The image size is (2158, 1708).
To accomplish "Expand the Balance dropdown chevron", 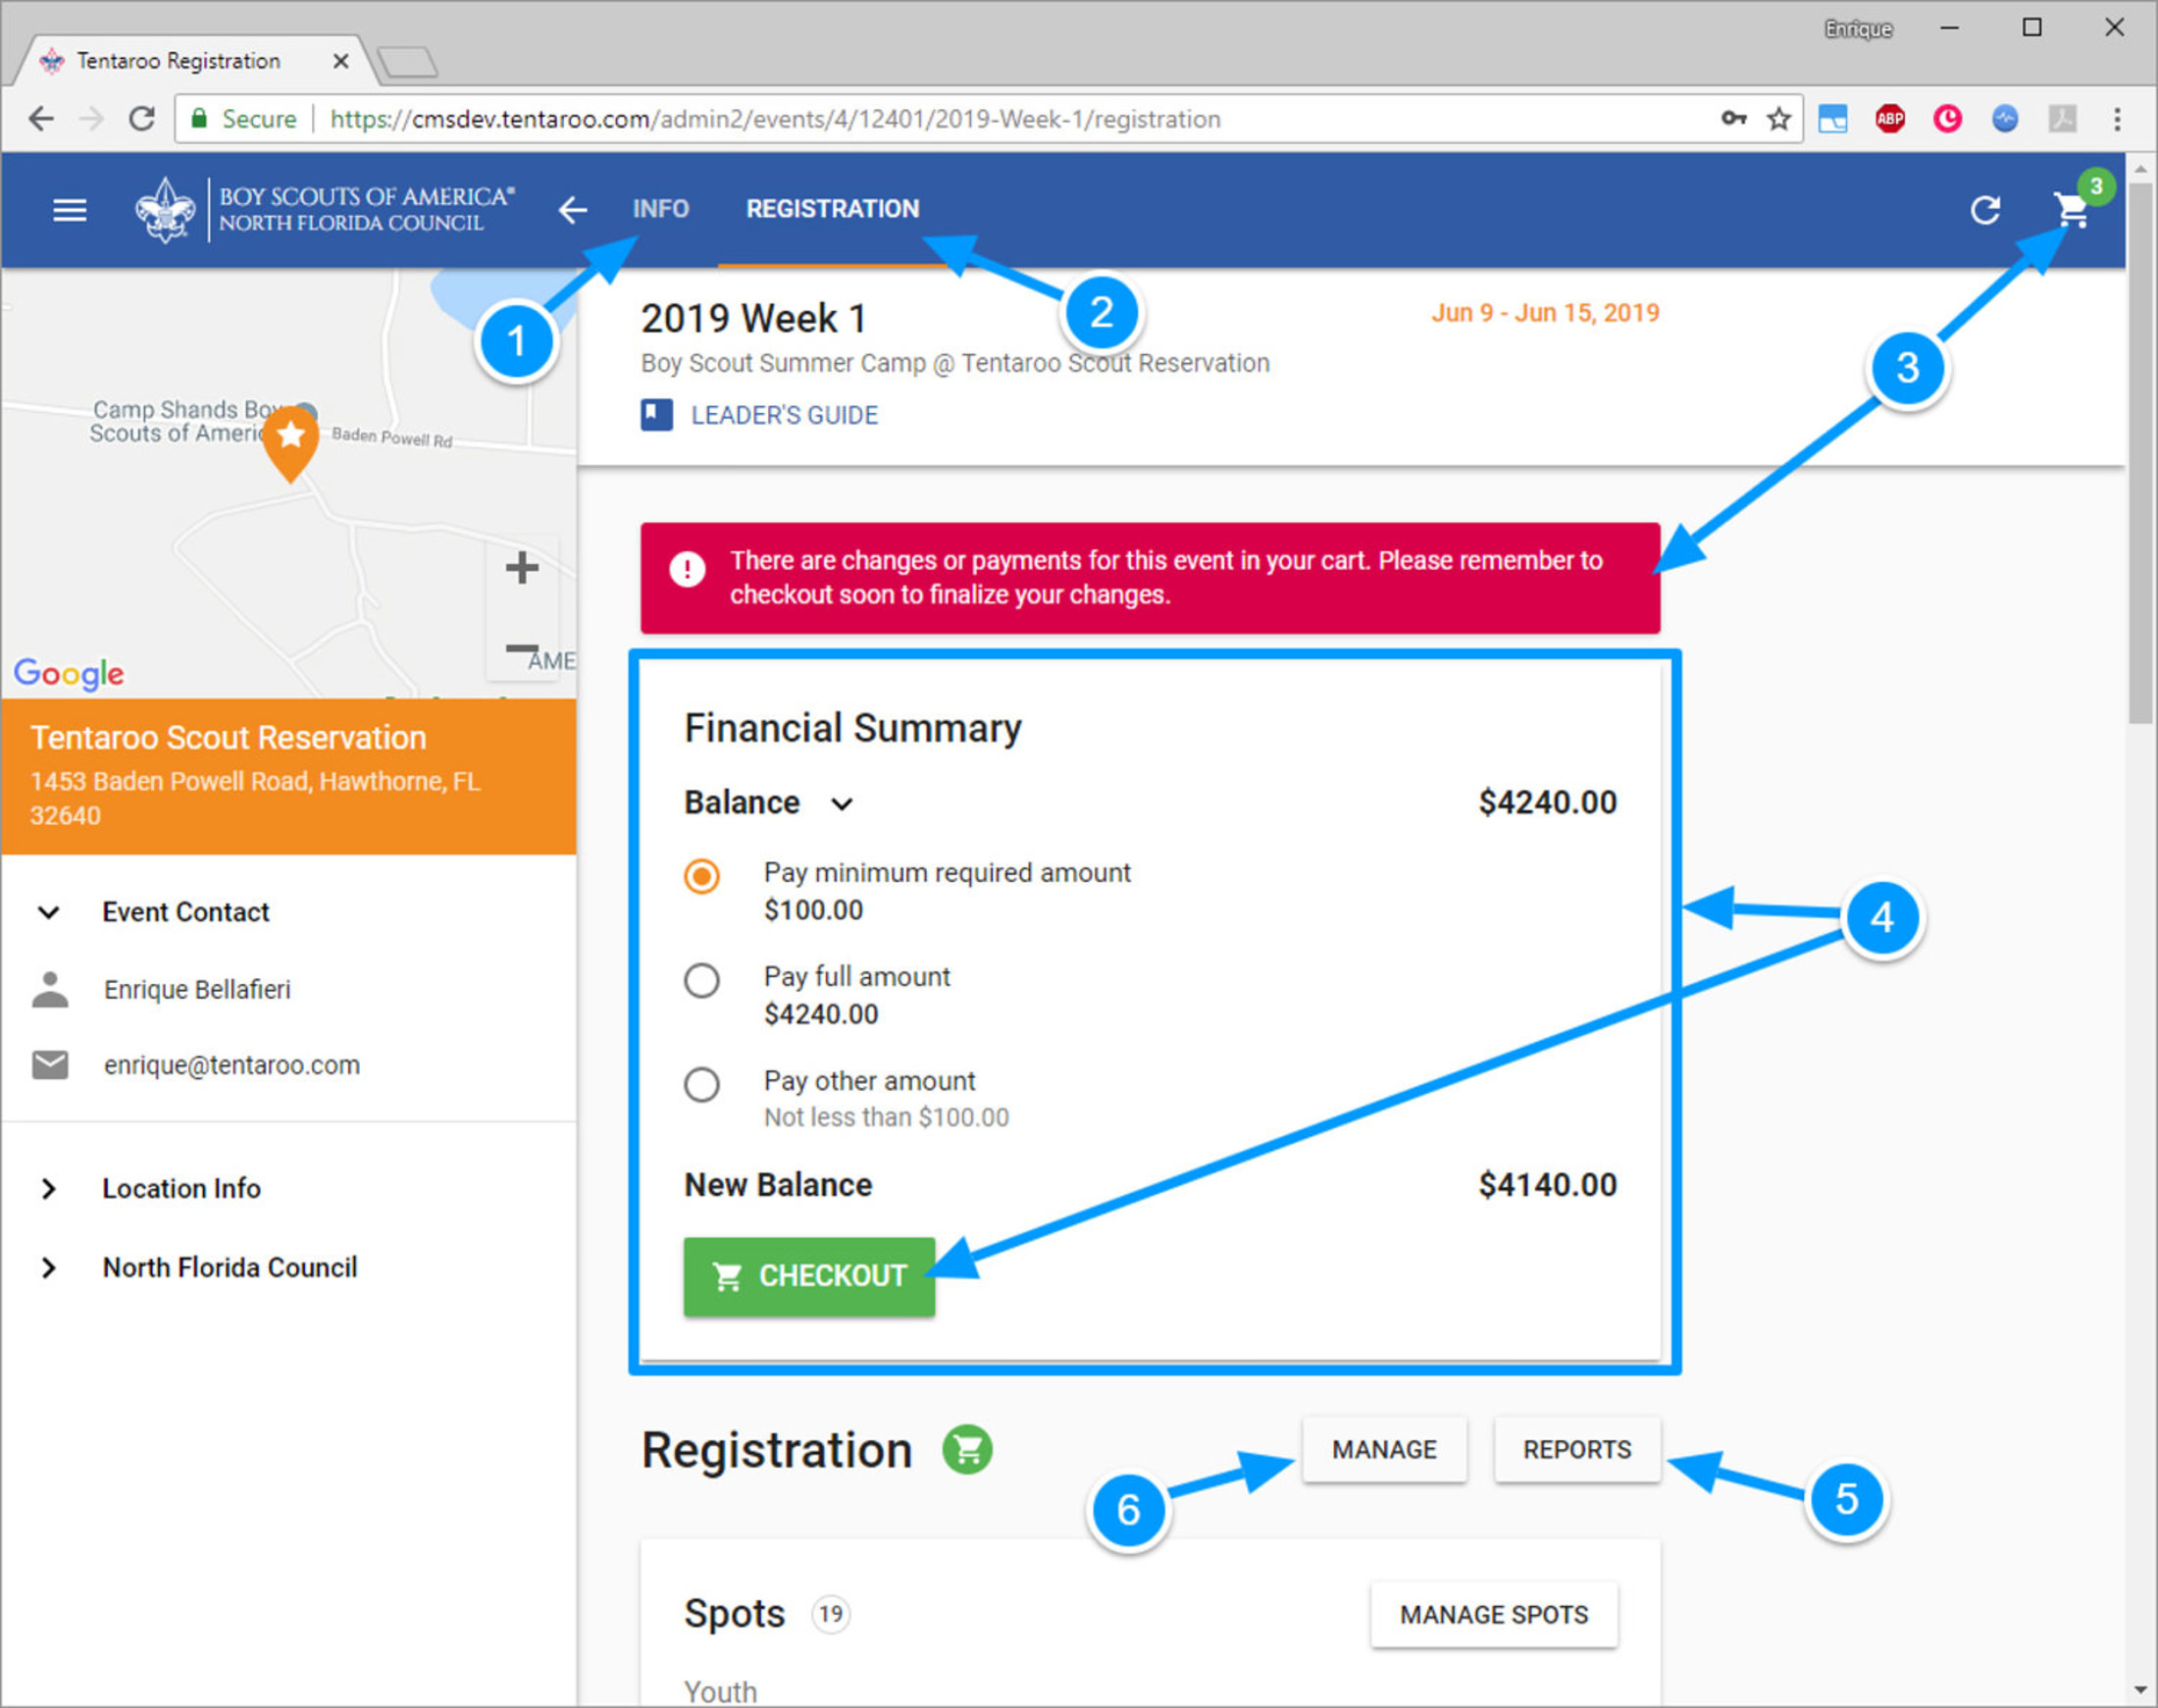I will click(x=842, y=804).
